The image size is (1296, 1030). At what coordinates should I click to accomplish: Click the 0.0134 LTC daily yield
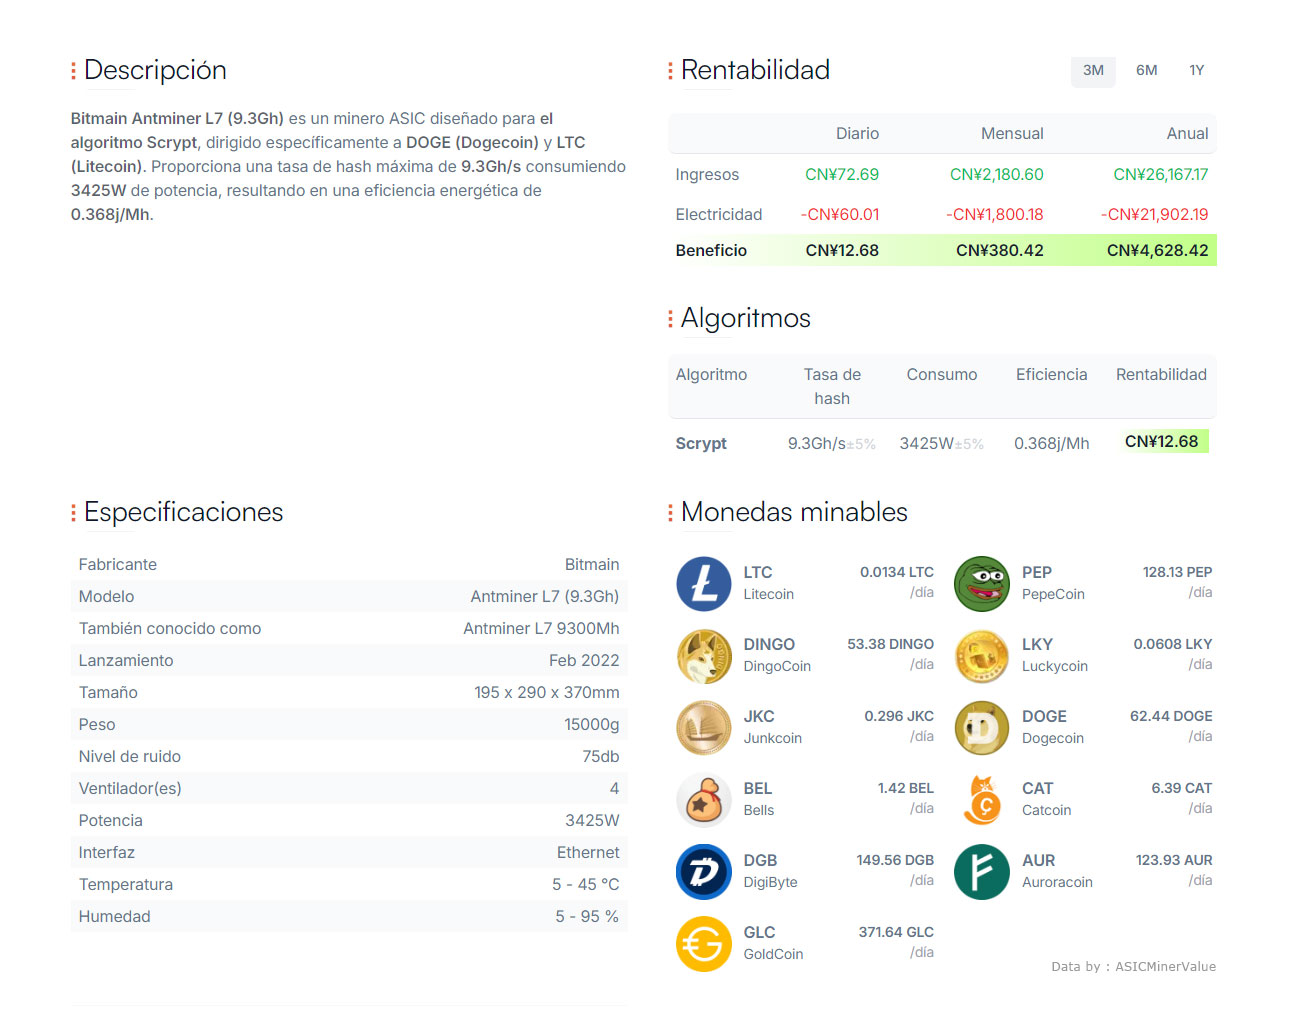[x=896, y=573]
